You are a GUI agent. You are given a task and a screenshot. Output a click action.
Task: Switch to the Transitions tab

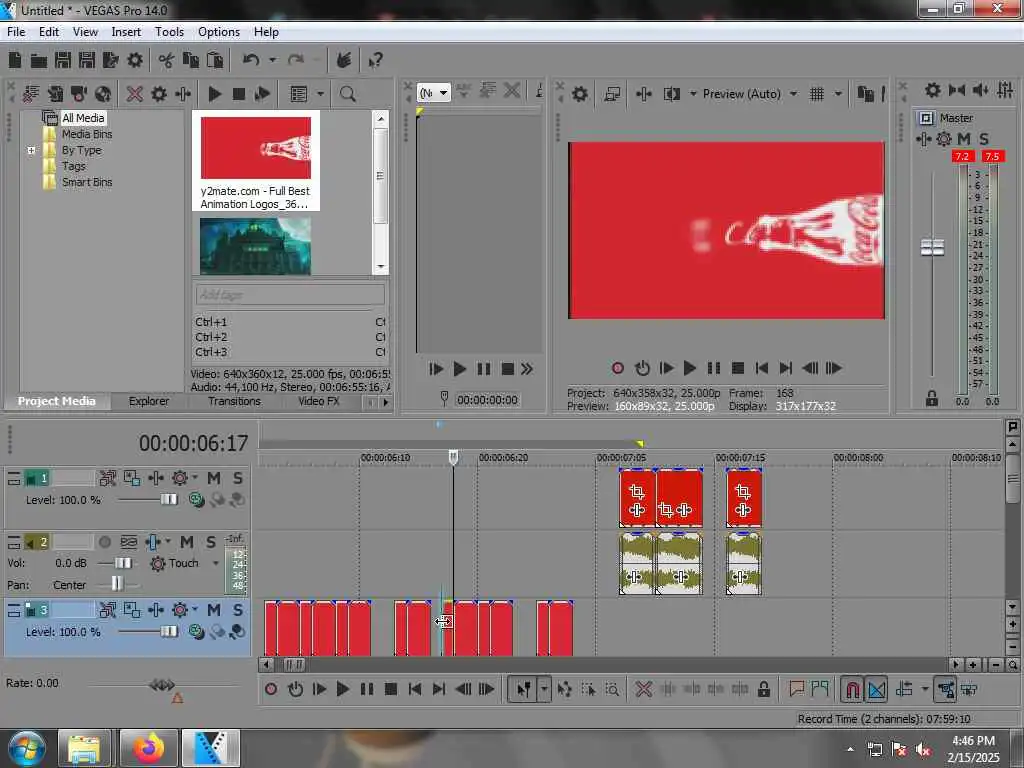coord(234,402)
